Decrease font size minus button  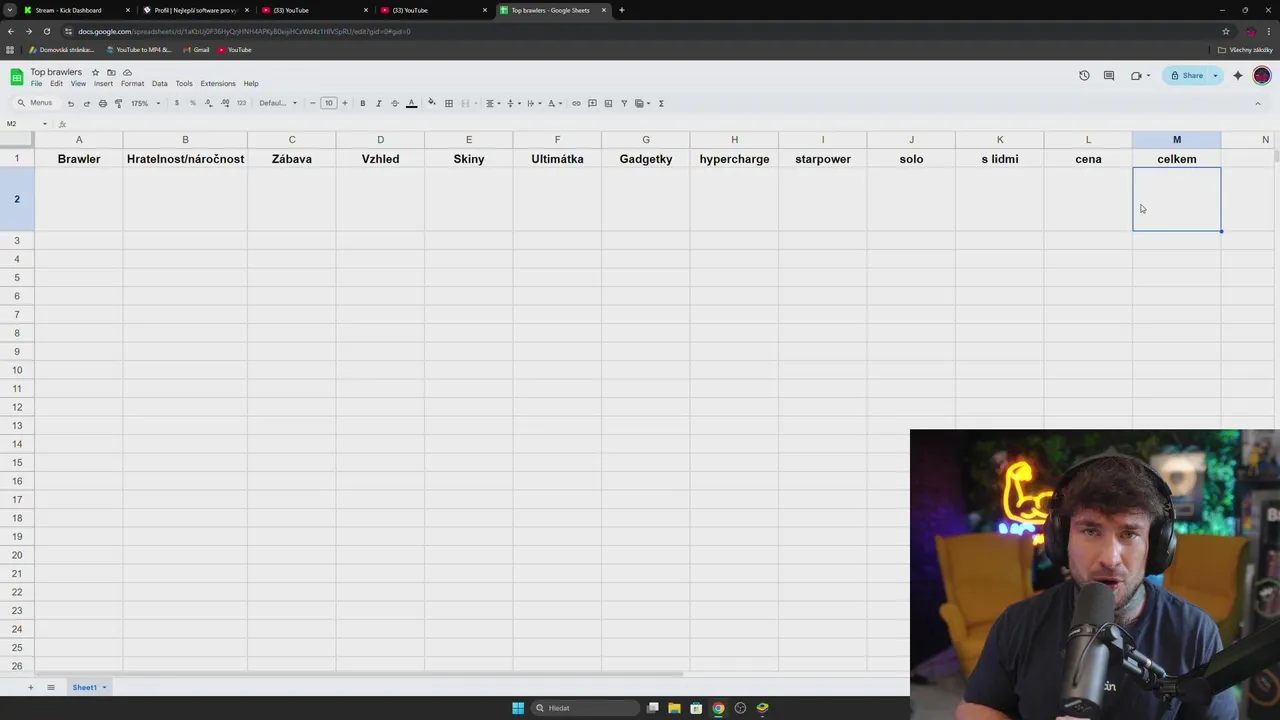(312, 103)
